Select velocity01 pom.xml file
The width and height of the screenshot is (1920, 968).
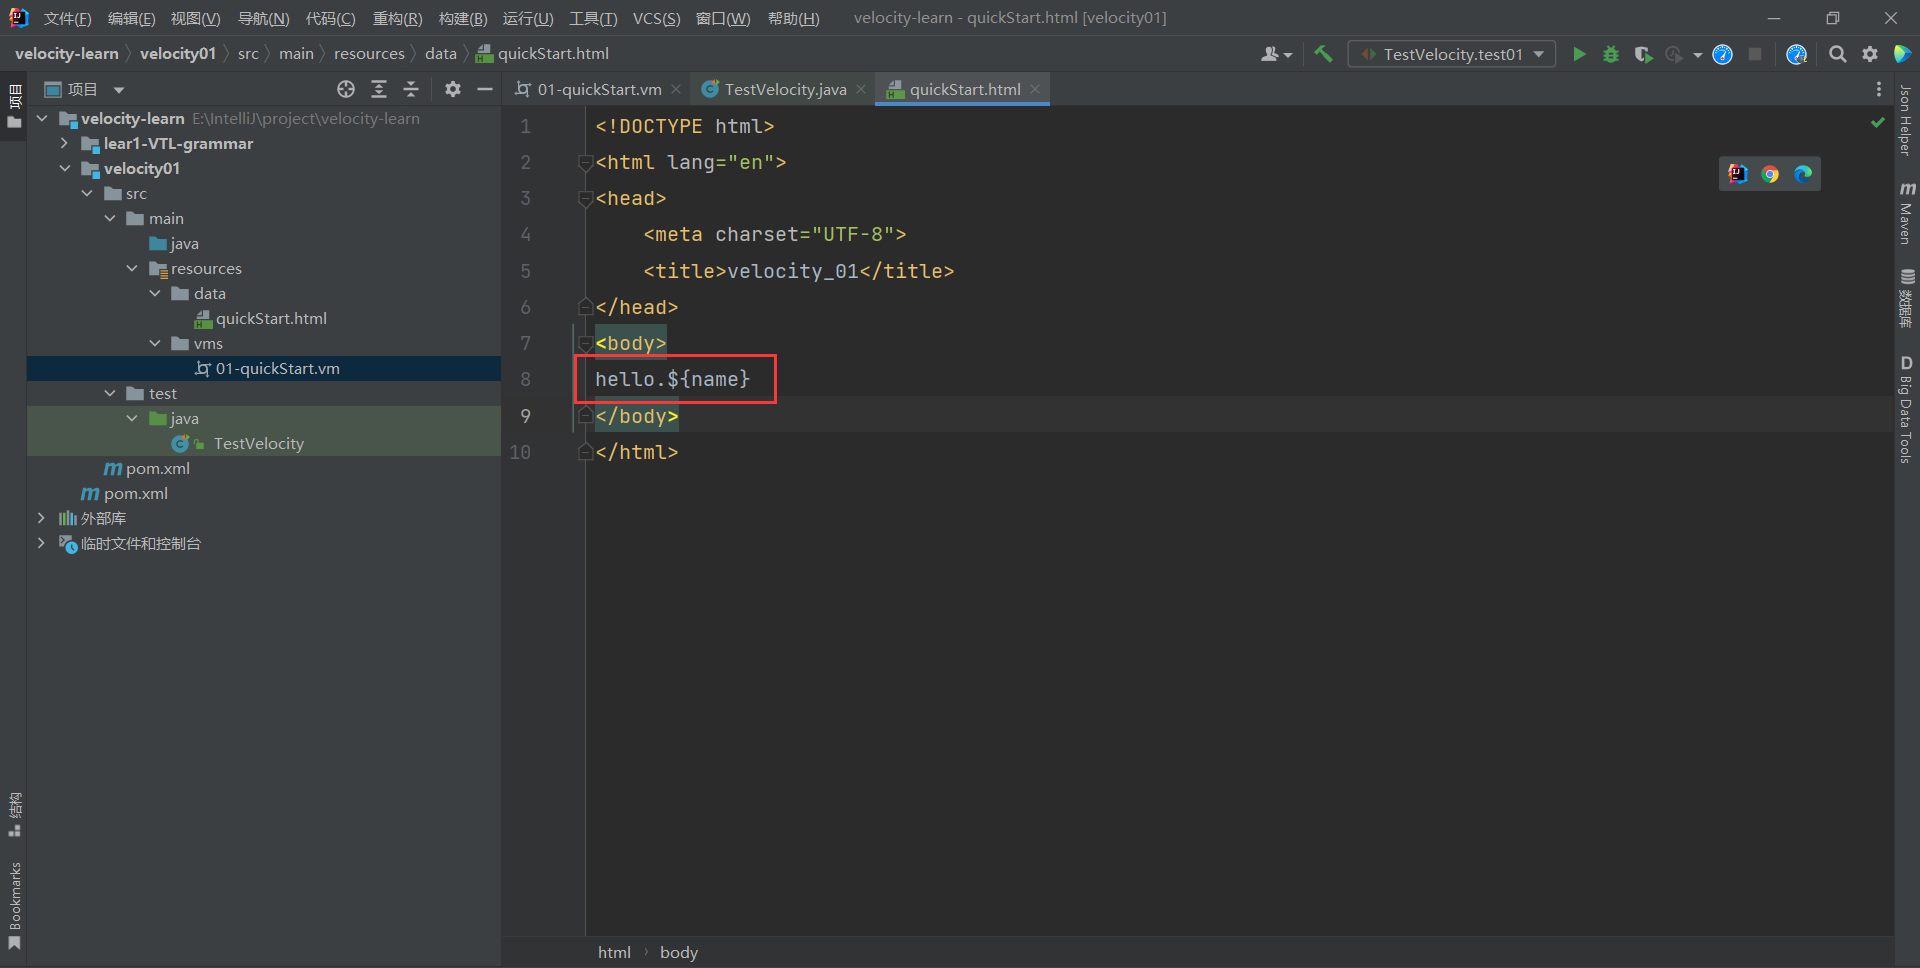point(157,468)
